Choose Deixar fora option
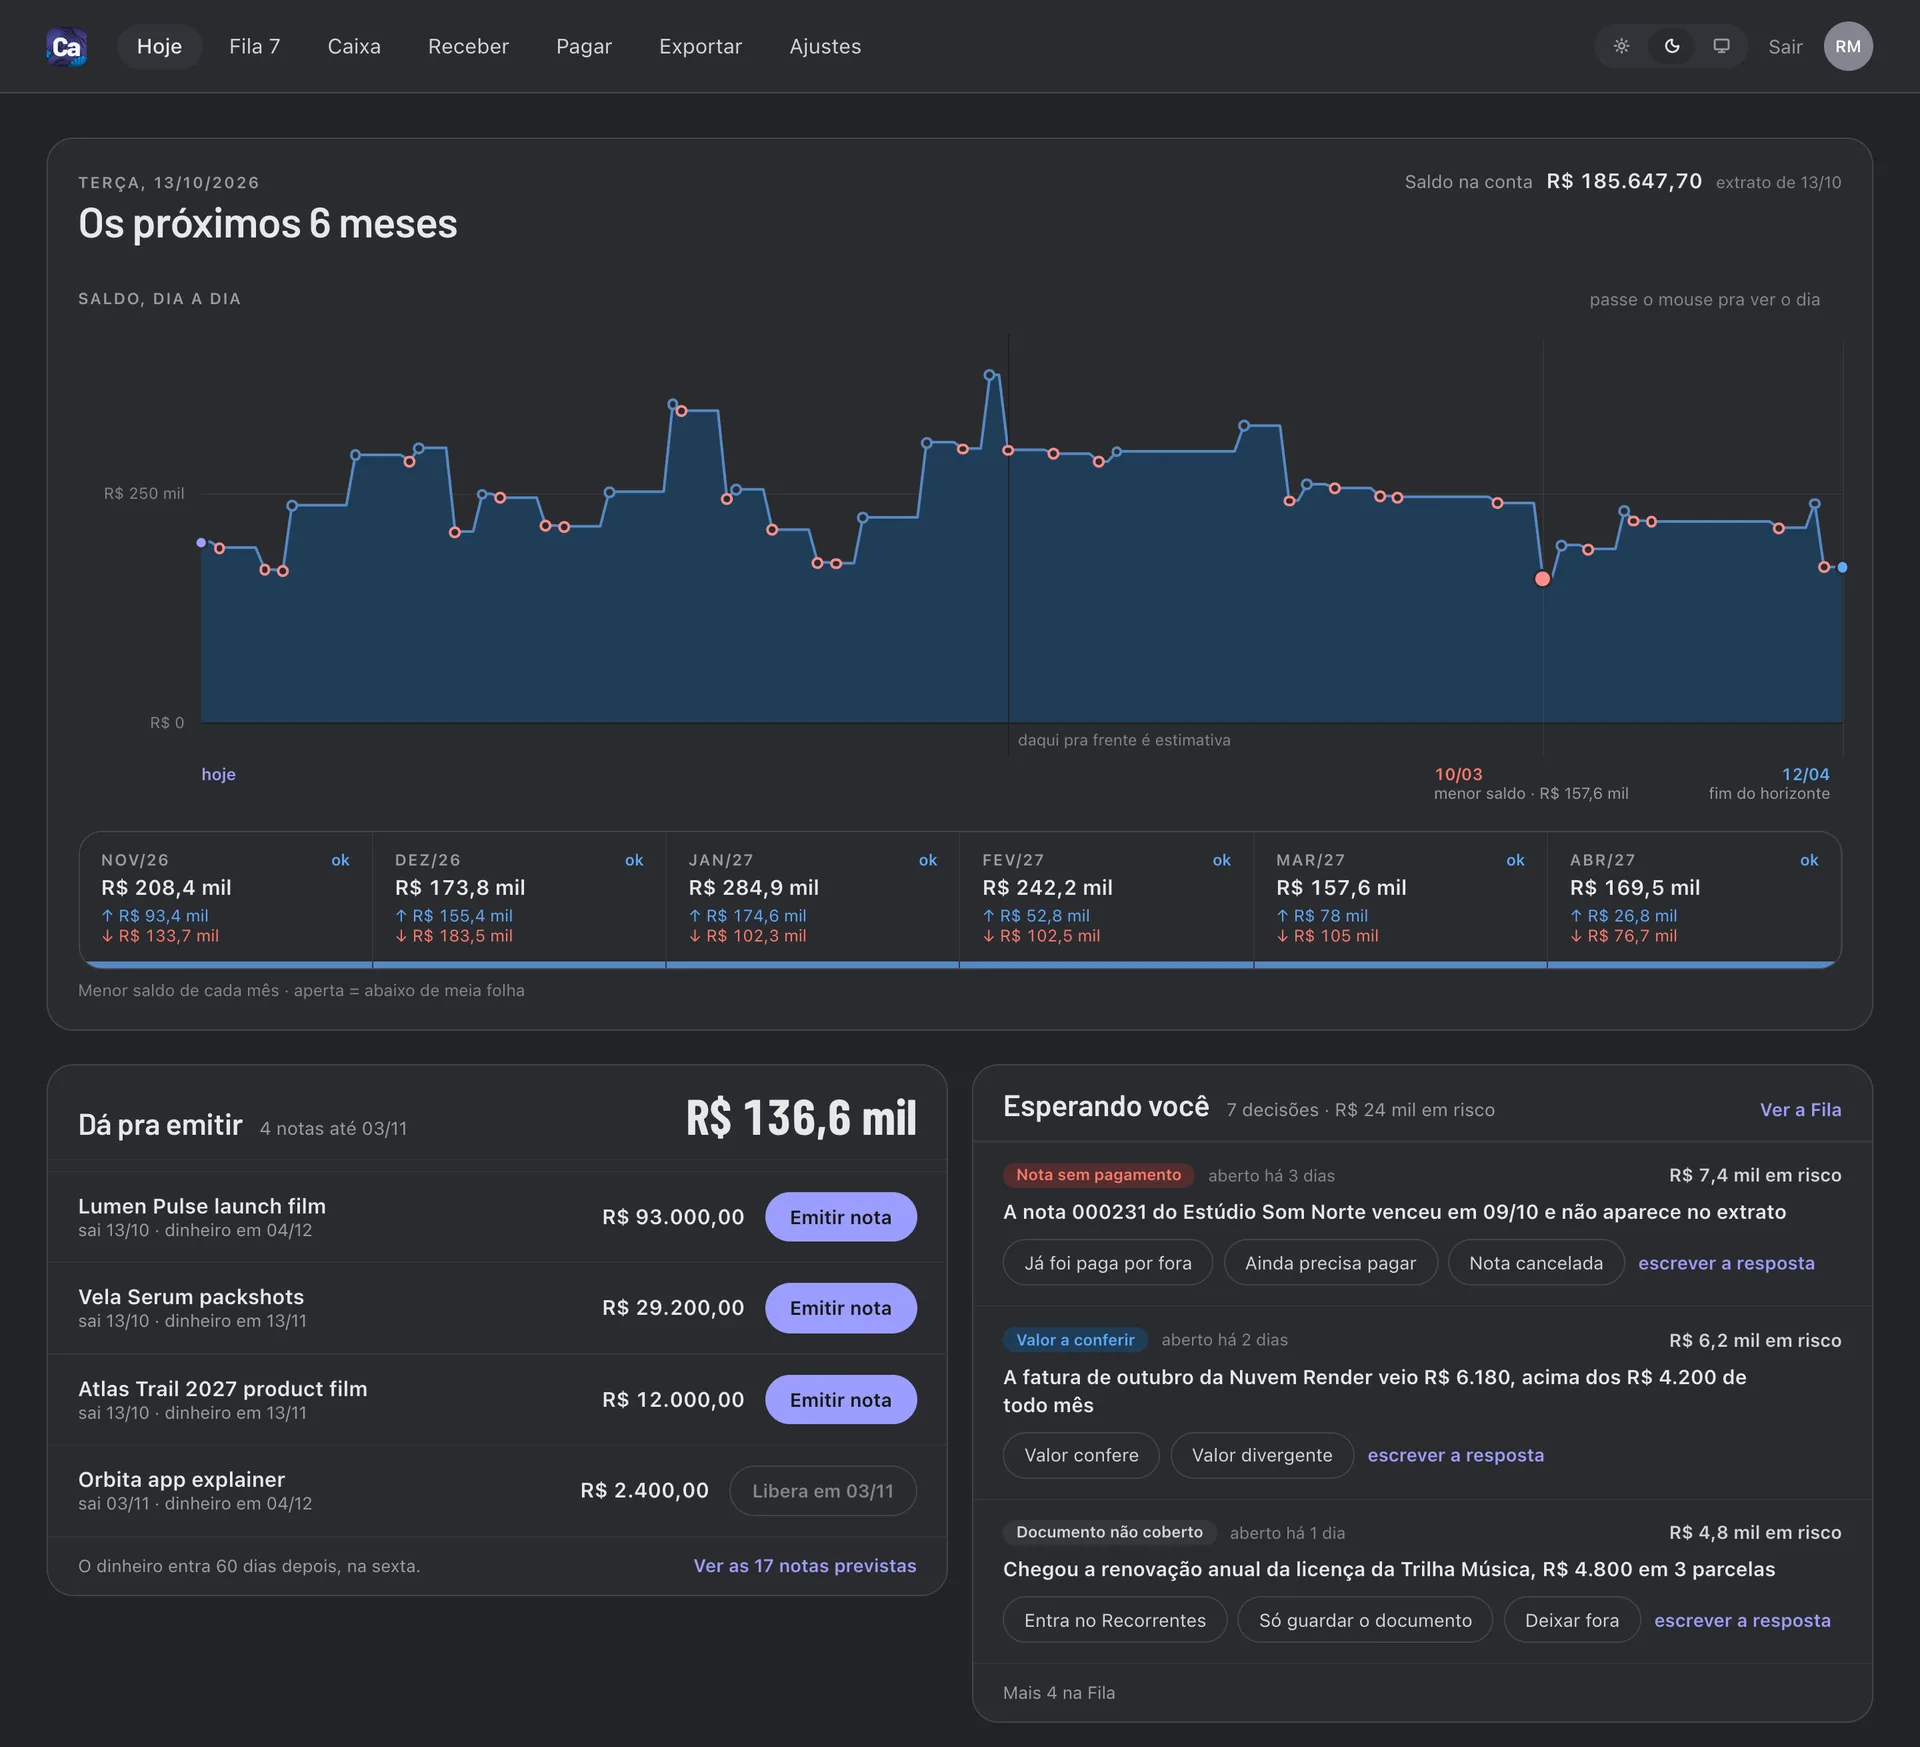 coord(1571,1621)
